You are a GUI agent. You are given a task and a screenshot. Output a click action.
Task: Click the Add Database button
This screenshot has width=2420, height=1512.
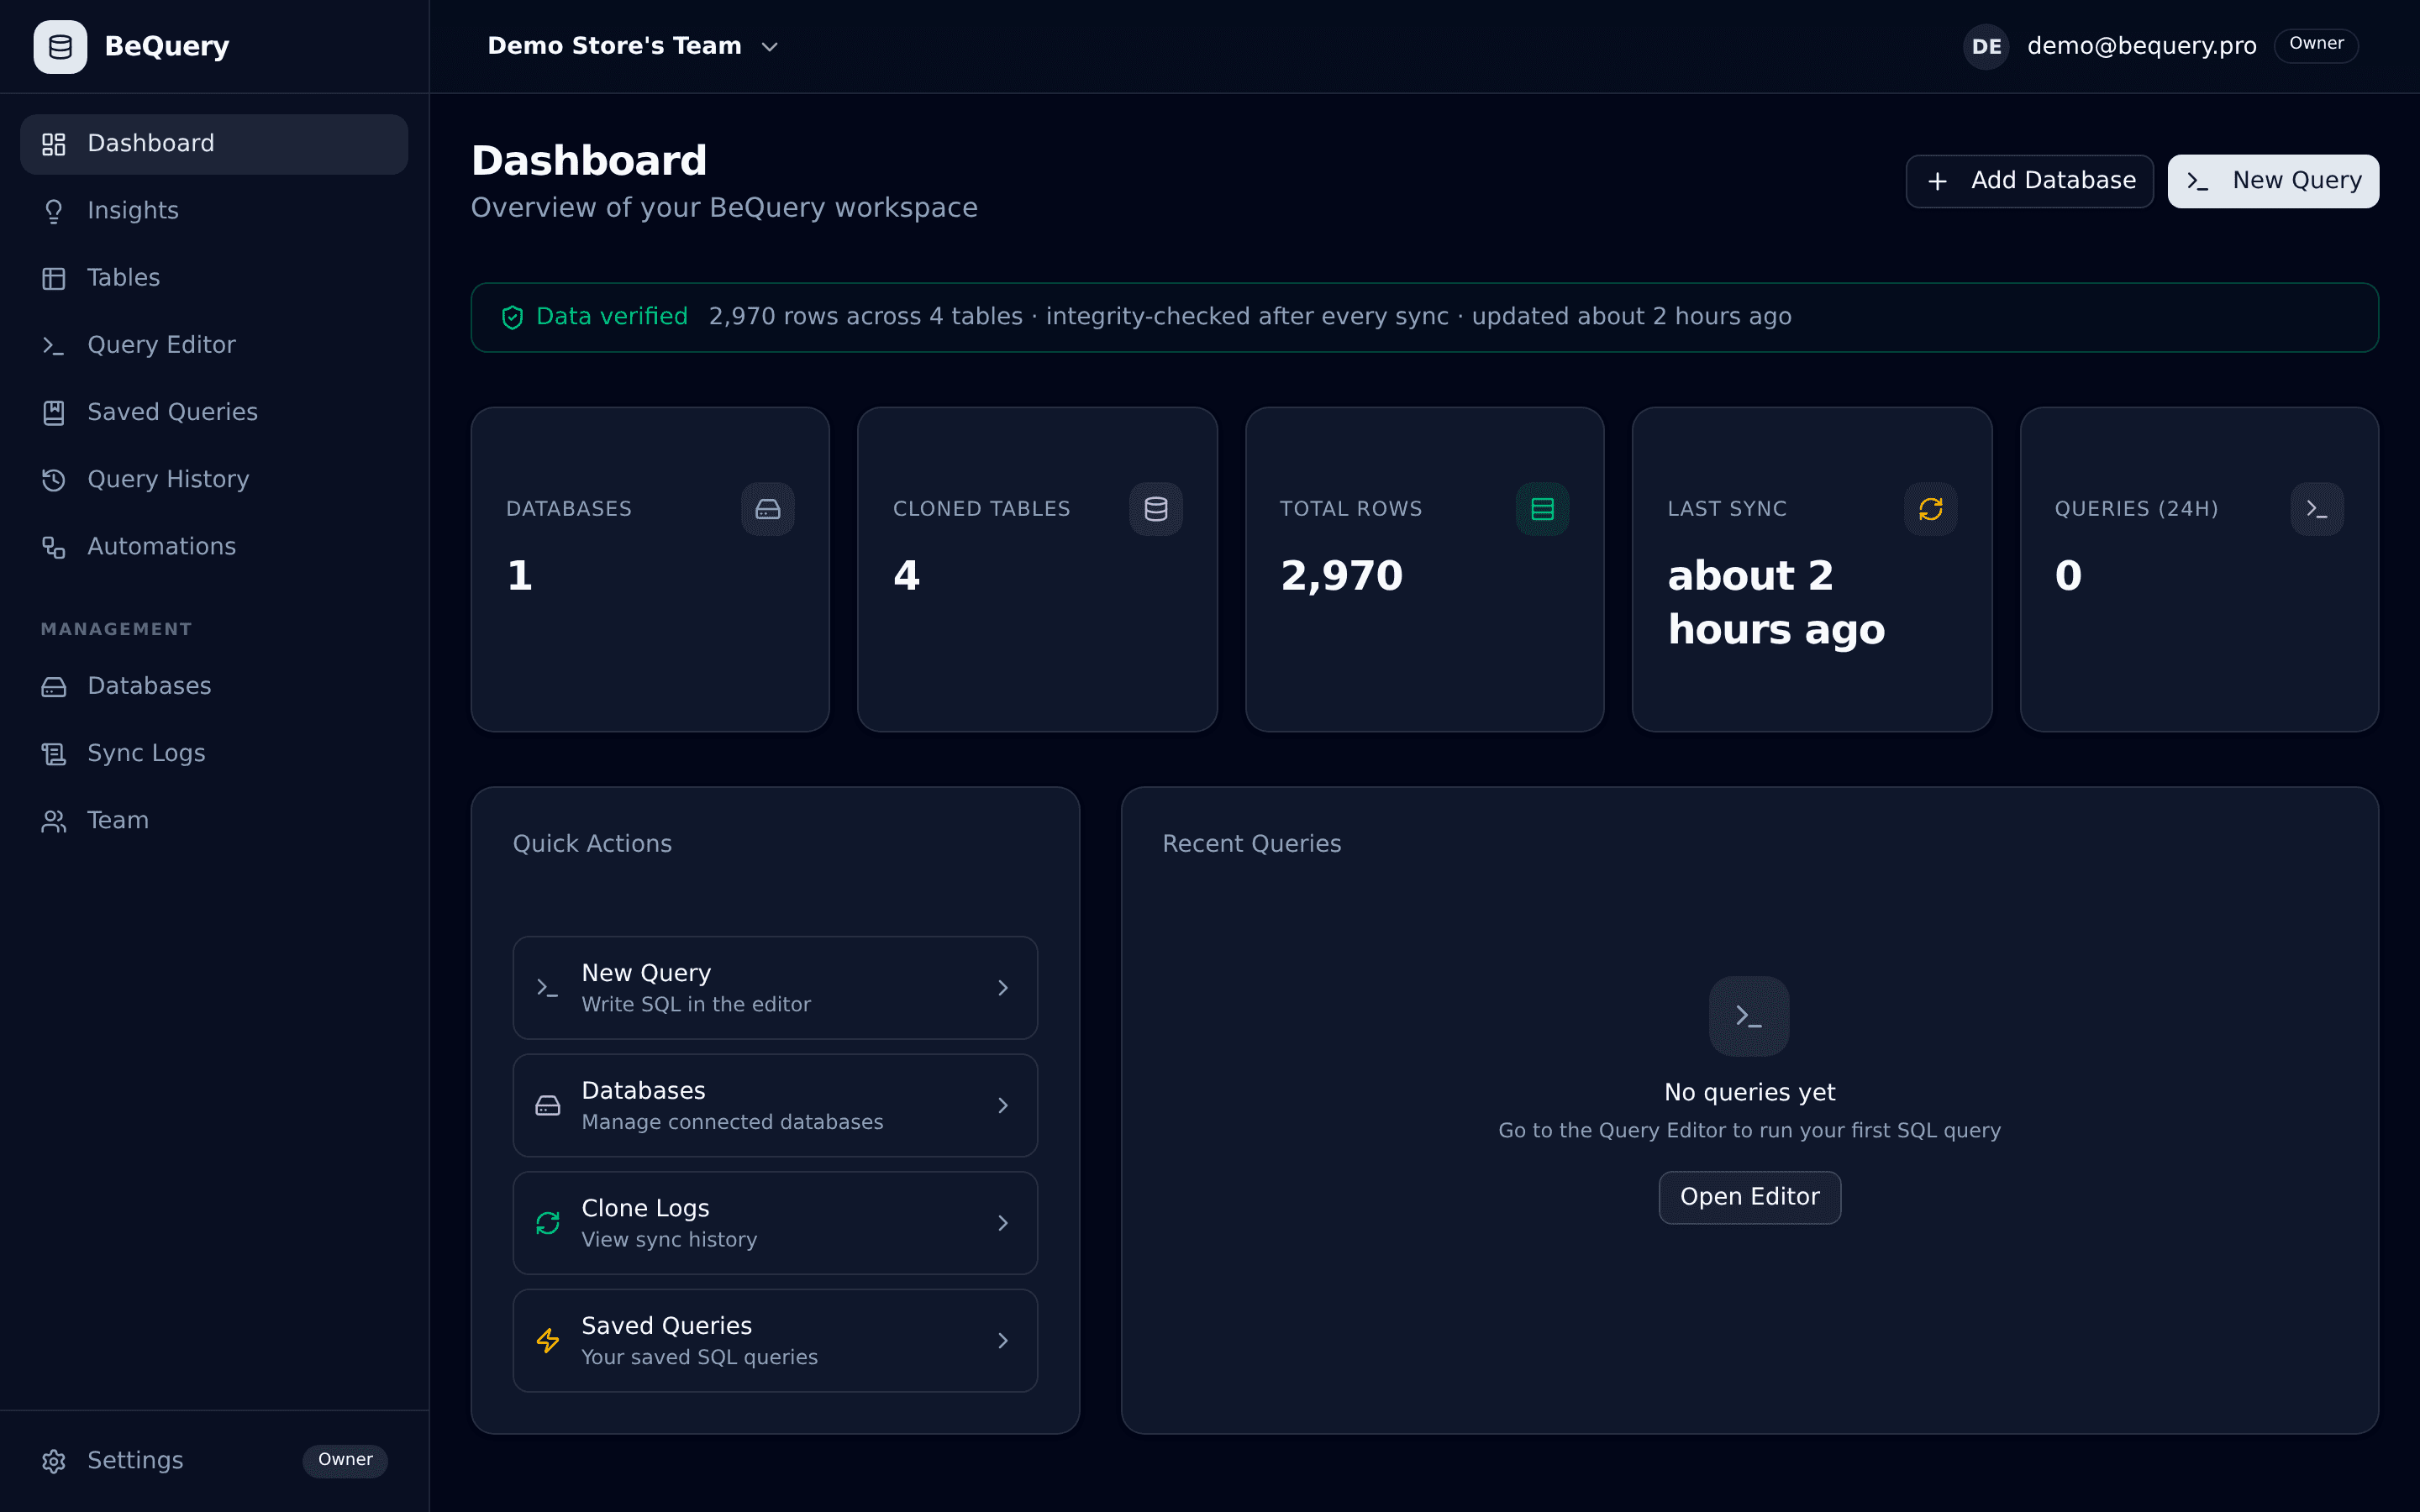(x=2029, y=181)
